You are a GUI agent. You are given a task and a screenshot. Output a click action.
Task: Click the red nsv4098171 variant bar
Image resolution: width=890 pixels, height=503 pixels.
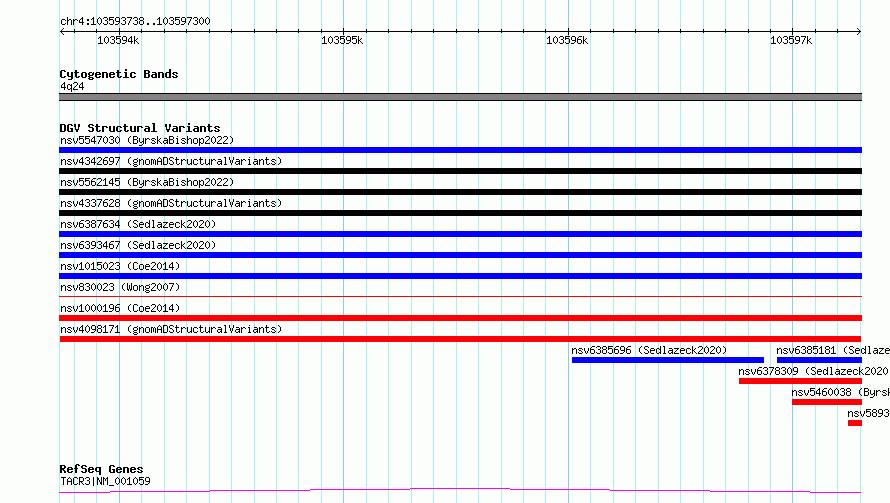[460, 339]
